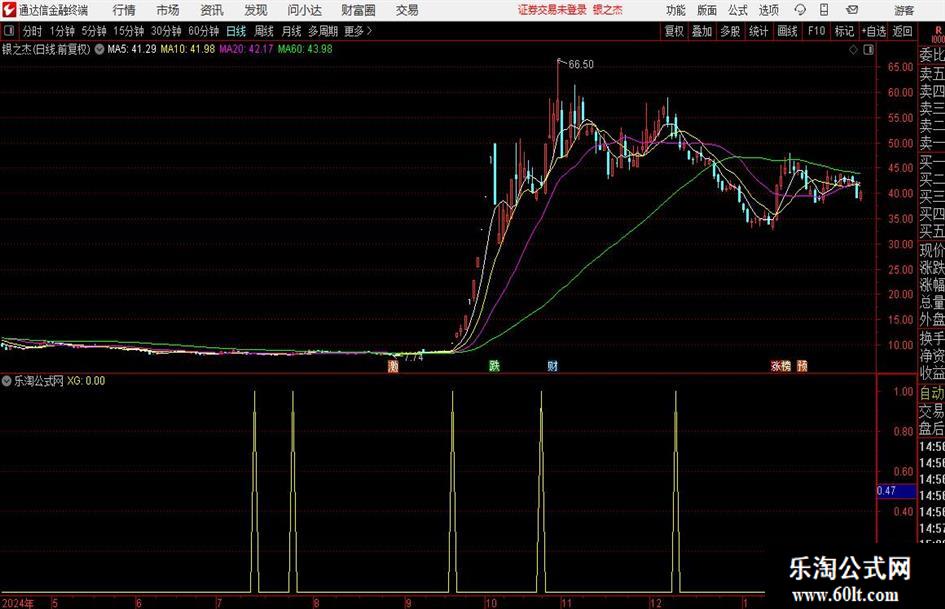The image size is (945, 609).
Task: Click the 66.50 peak price label
Action: pyautogui.click(x=581, y=64)
